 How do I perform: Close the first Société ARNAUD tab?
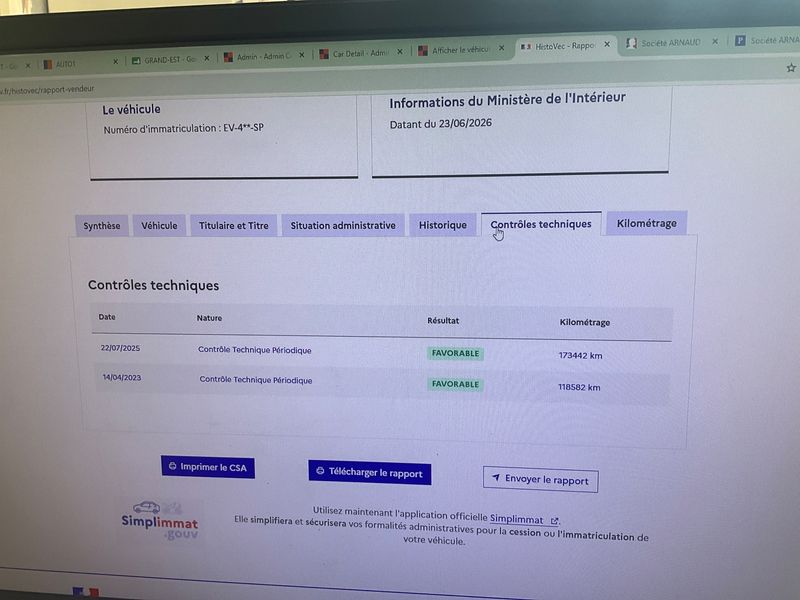coord(715,41)
